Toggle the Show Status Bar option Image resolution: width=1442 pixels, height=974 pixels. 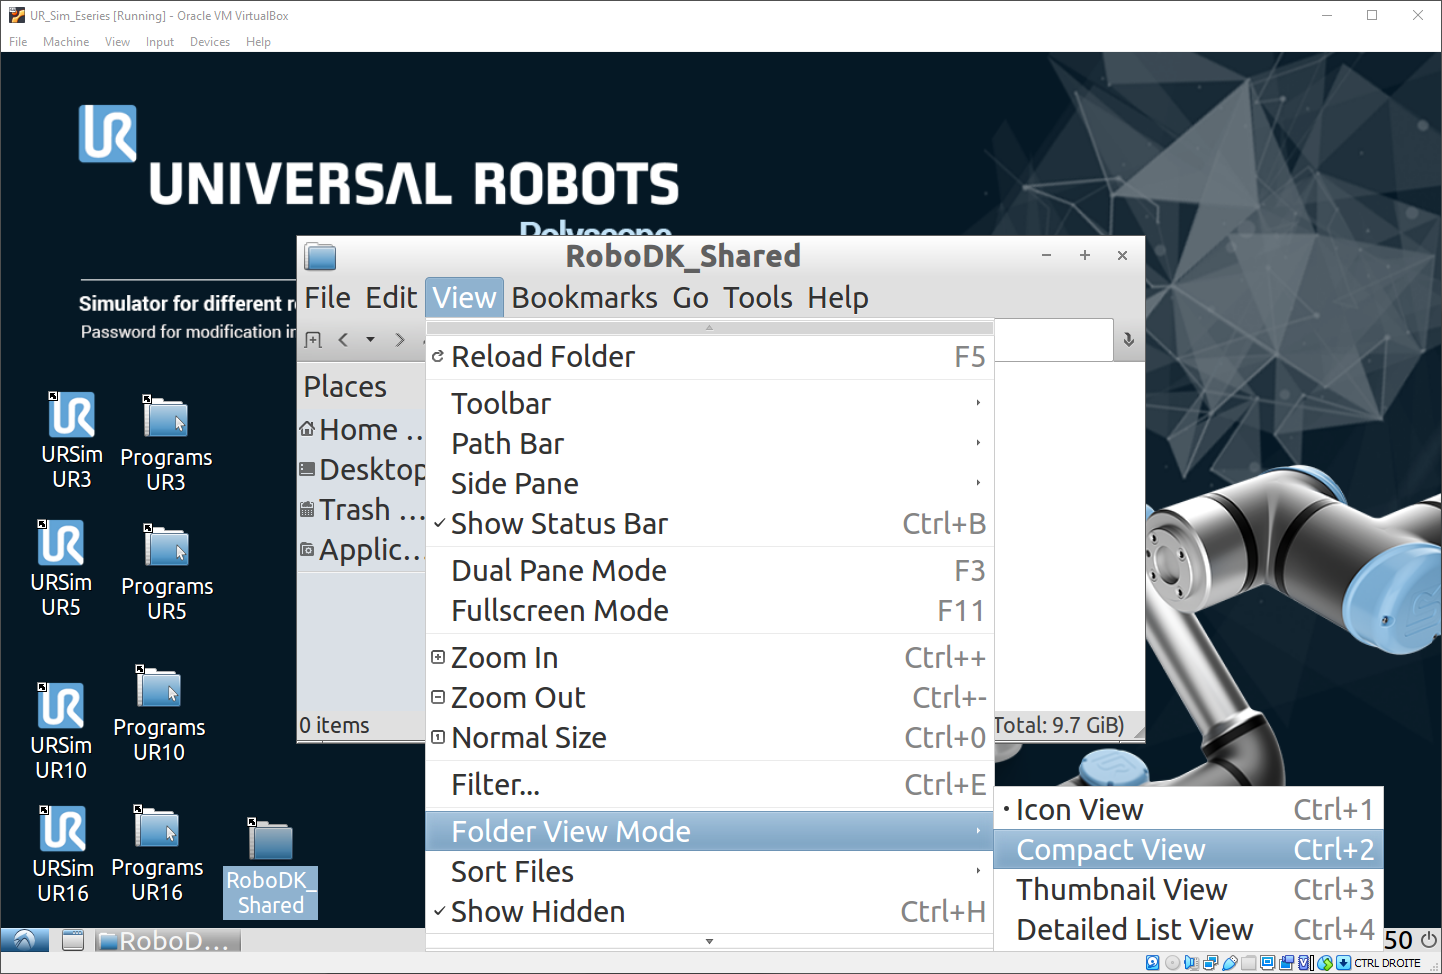(559, 524)
